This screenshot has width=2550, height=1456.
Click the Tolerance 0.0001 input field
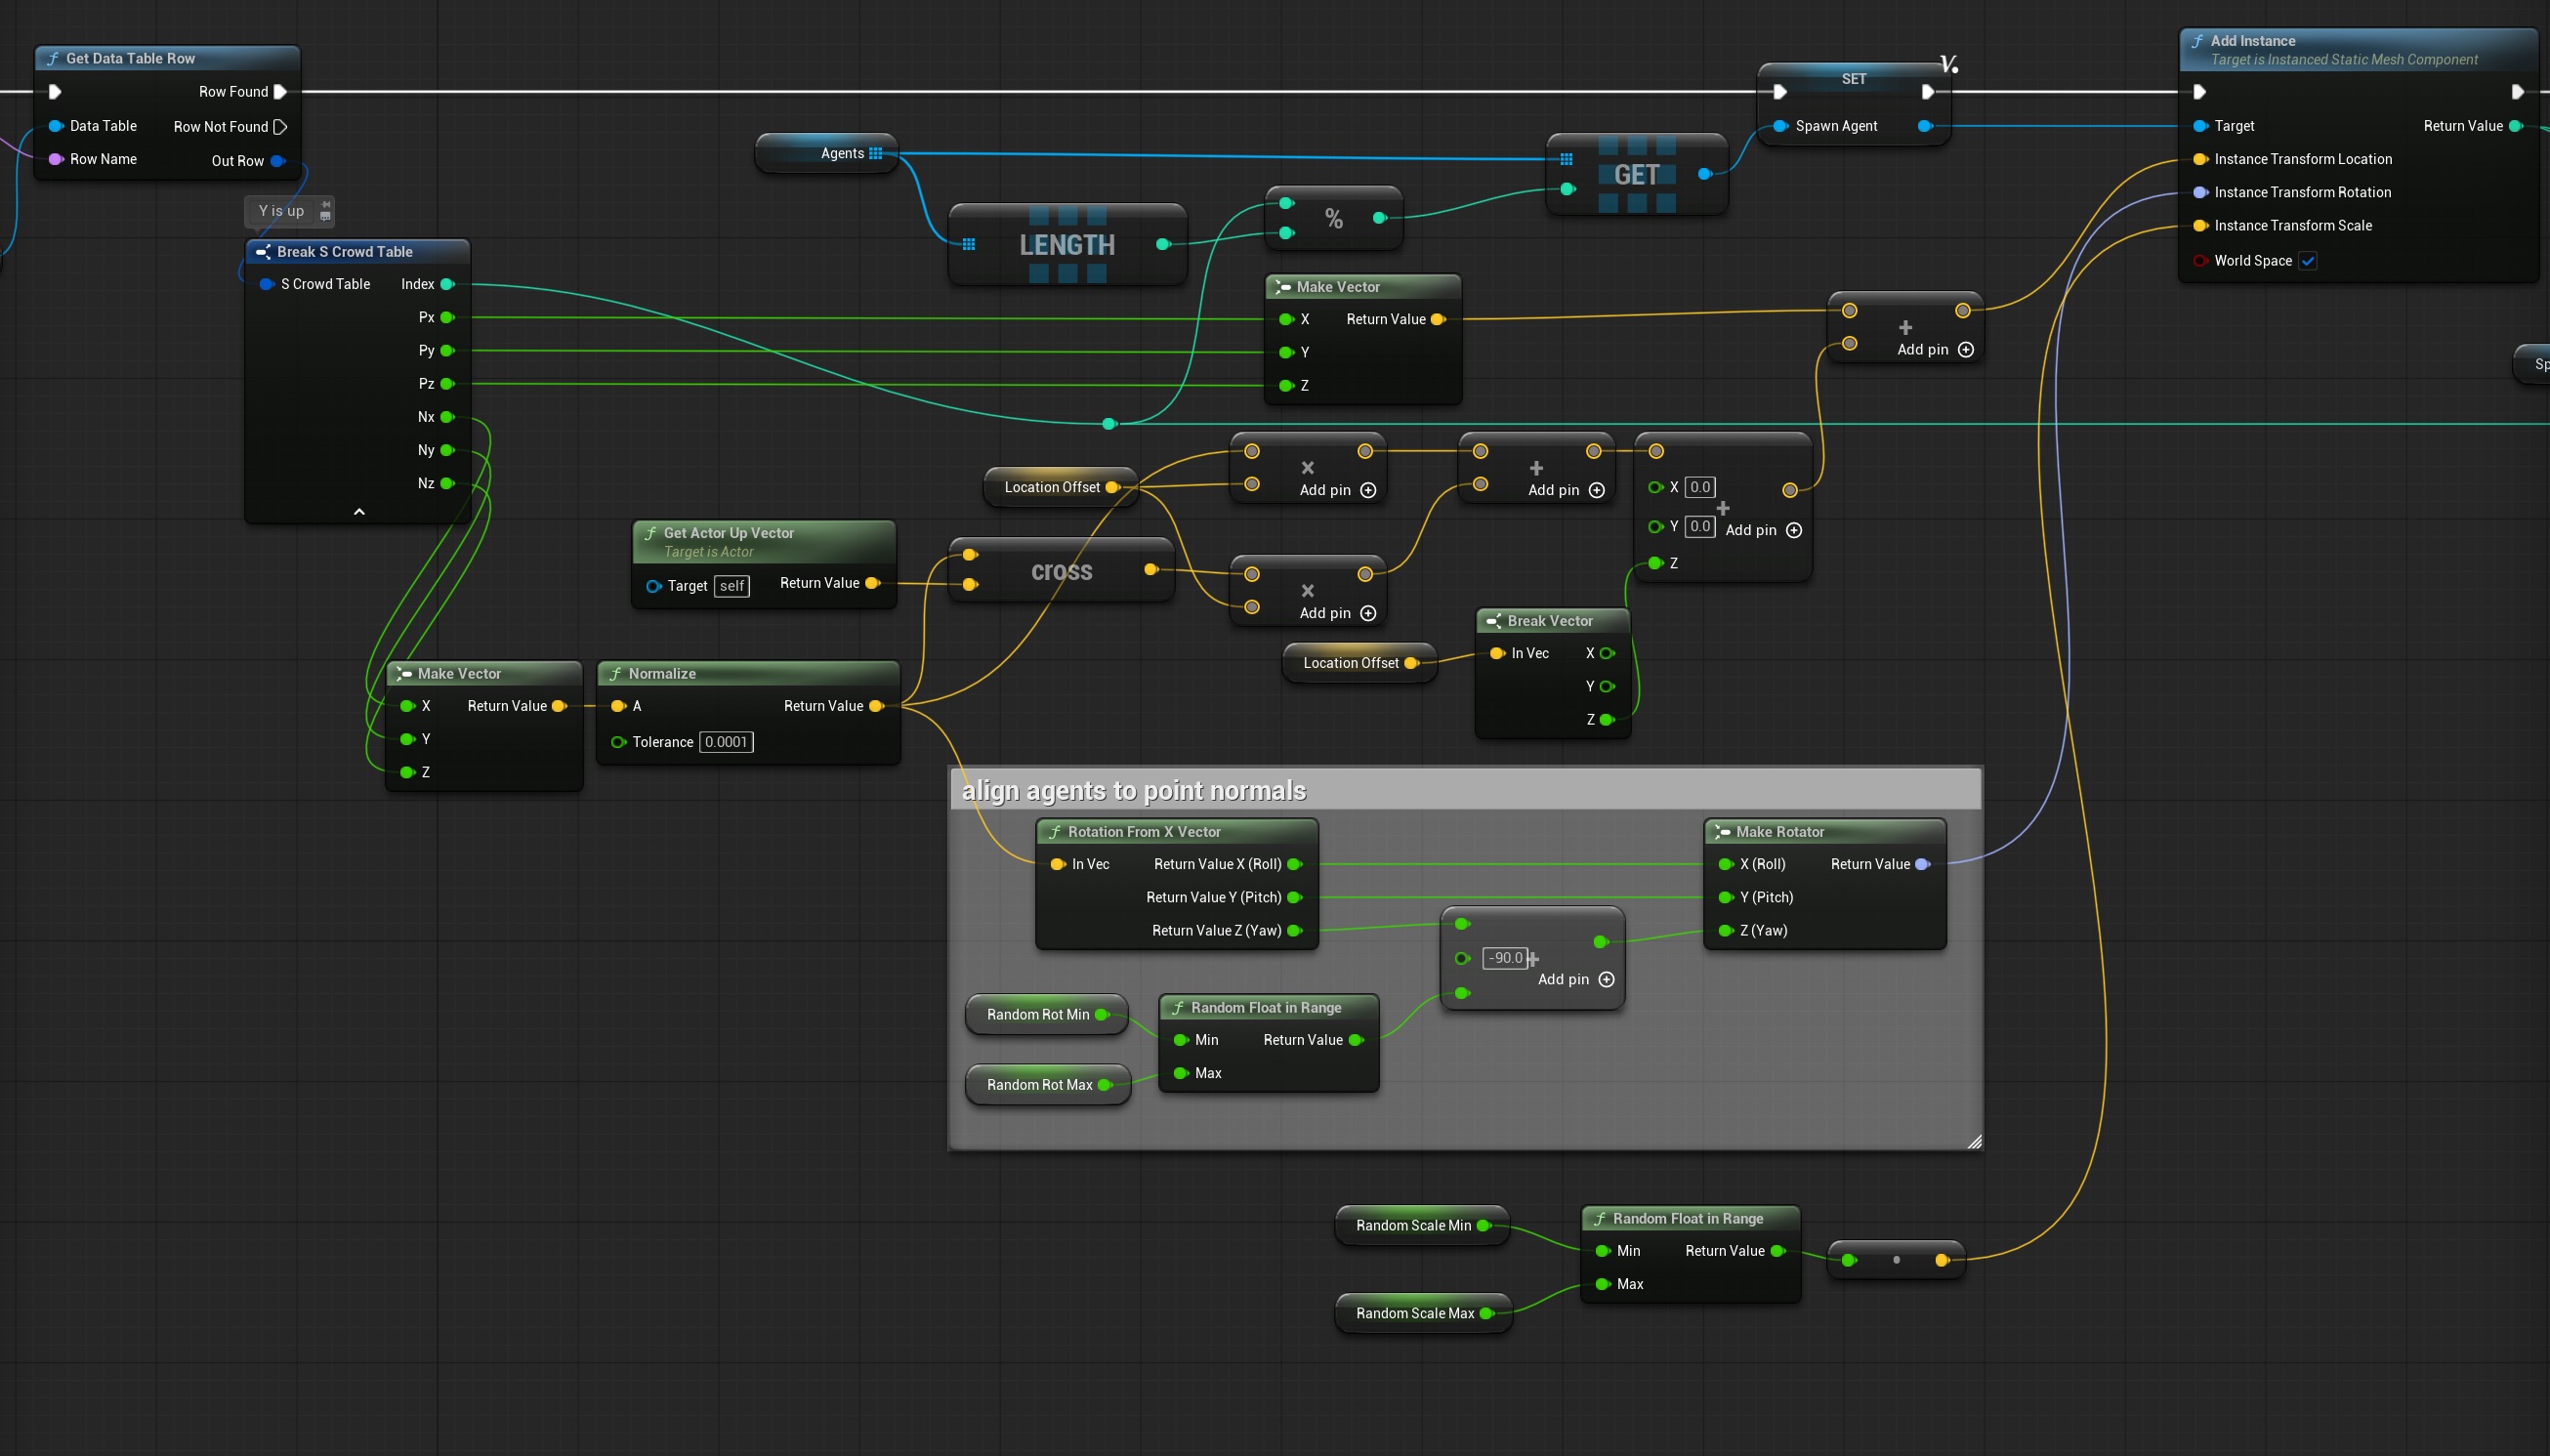point(726,742)
